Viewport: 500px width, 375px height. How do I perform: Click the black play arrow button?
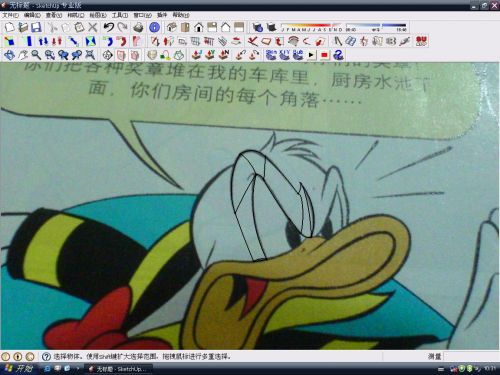coord(311,55)
